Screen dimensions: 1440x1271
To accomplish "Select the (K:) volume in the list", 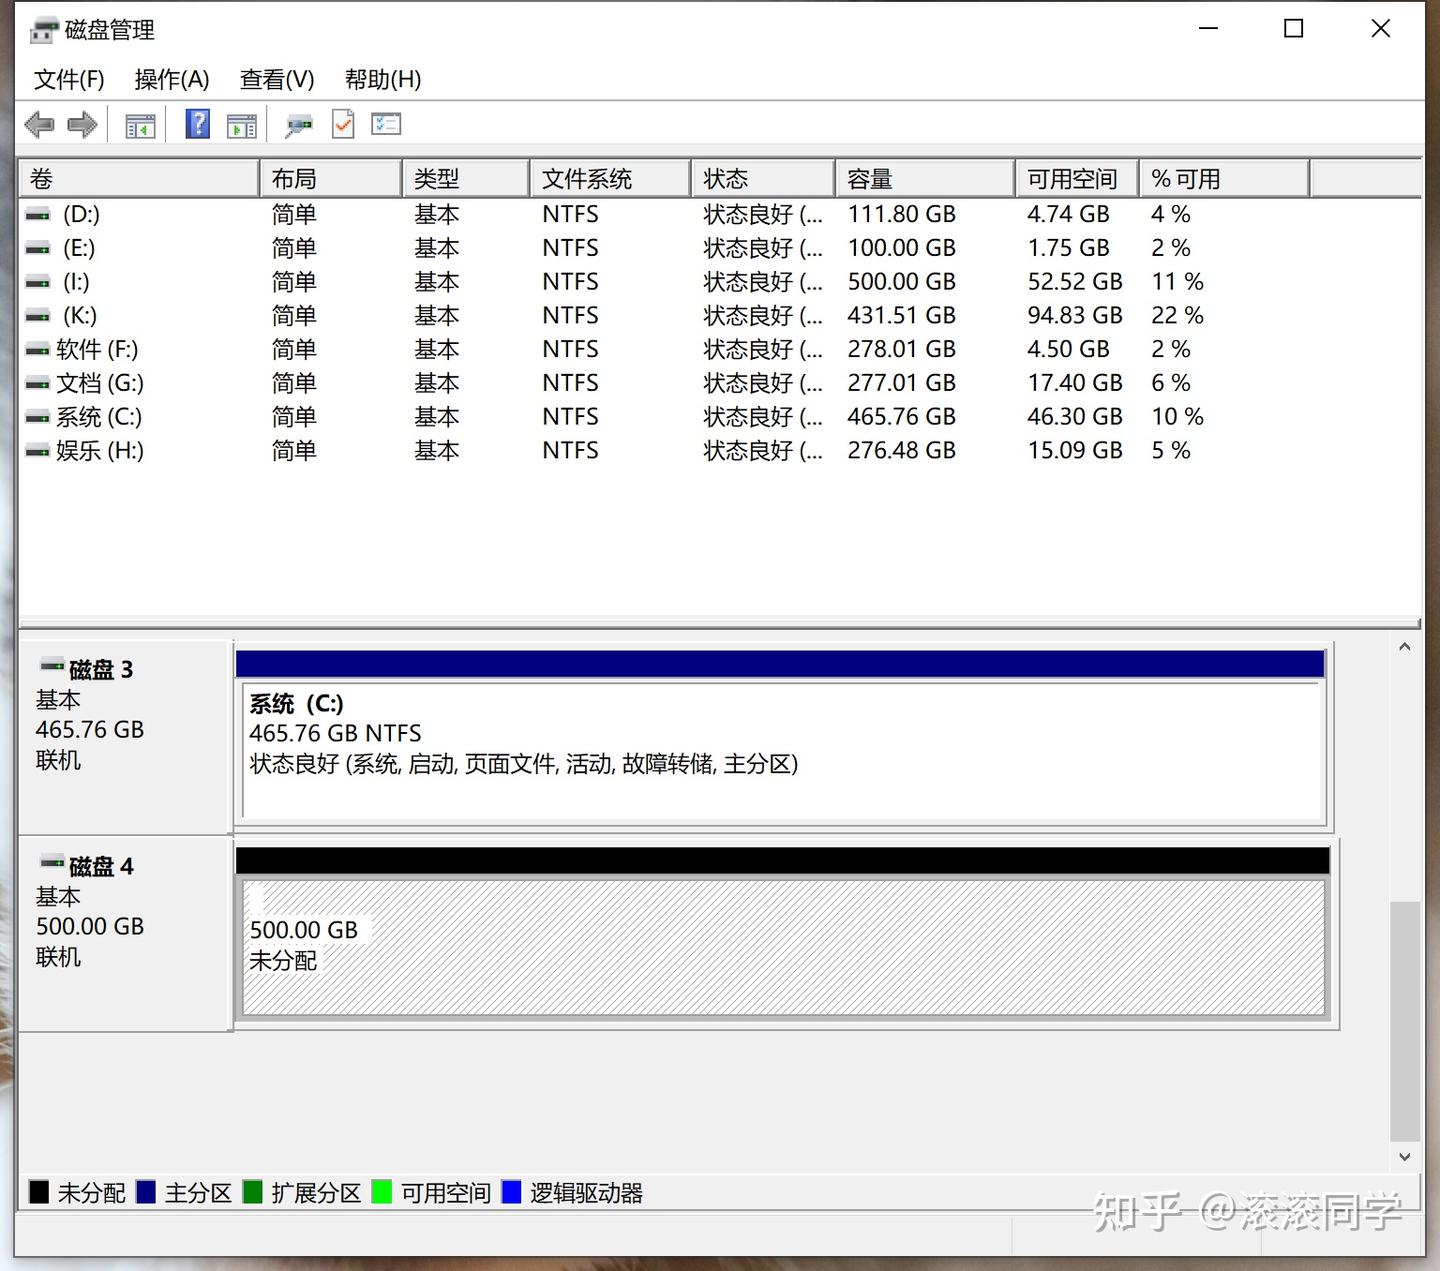I will click(x=80, y=317).
